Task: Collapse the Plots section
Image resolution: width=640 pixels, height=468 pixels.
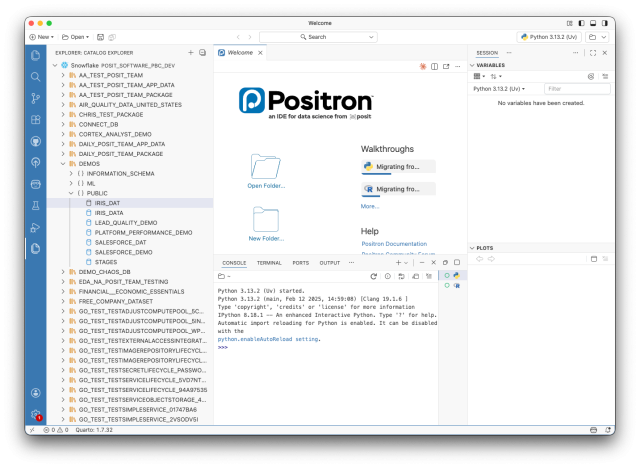Action: (x=472, y=248)
